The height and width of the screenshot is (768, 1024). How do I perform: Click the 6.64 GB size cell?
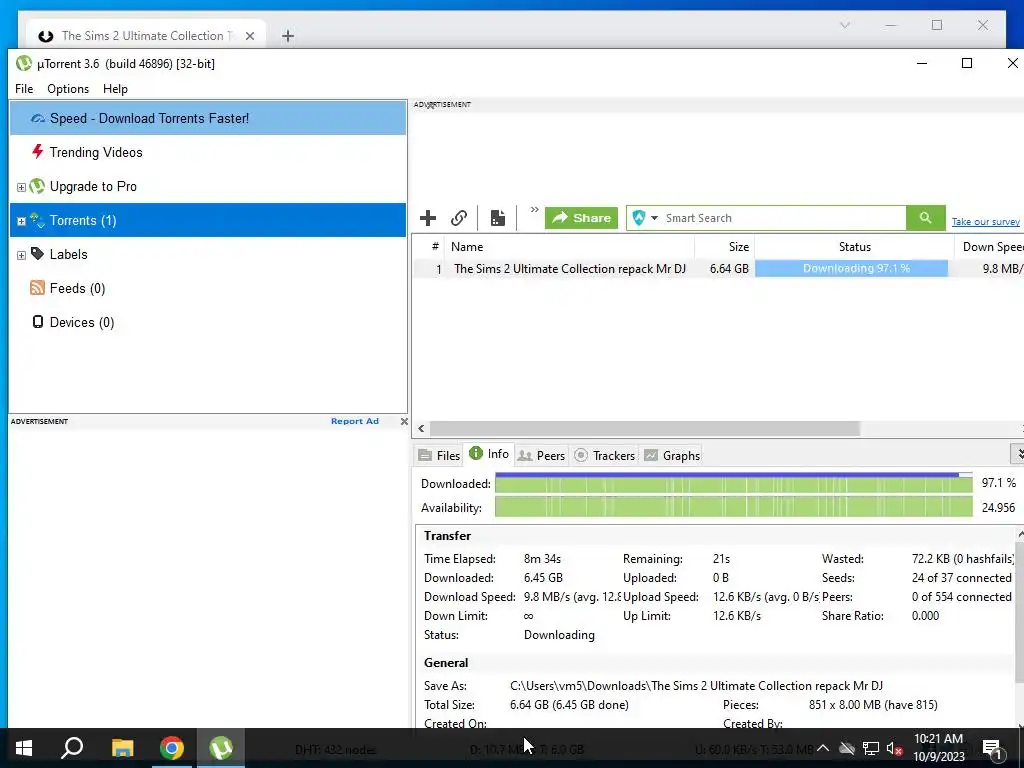pyautogui.click(x=729, y=268)
